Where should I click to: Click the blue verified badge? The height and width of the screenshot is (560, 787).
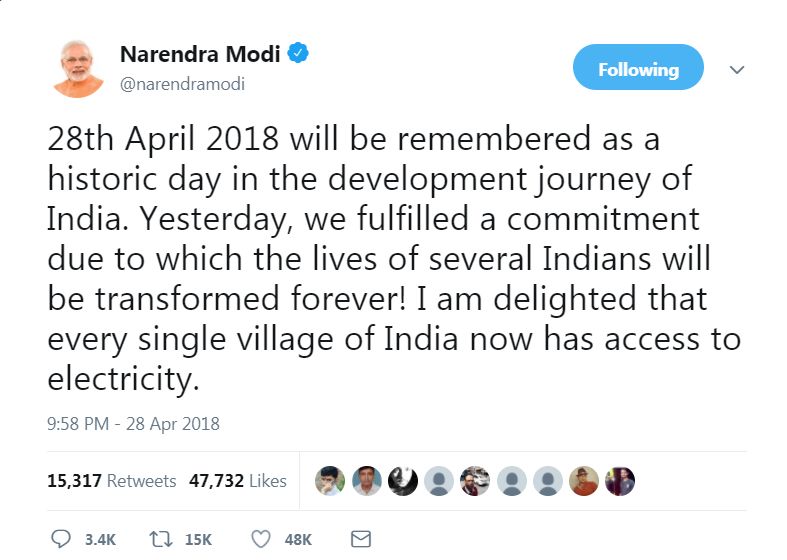point(298,54)
